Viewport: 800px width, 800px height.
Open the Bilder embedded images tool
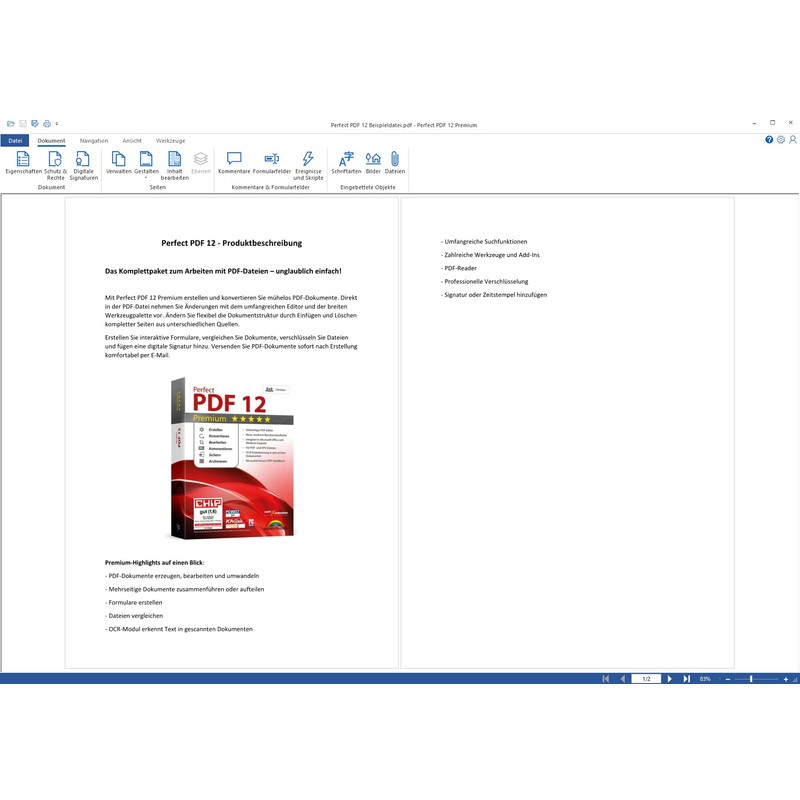[373, 163]
